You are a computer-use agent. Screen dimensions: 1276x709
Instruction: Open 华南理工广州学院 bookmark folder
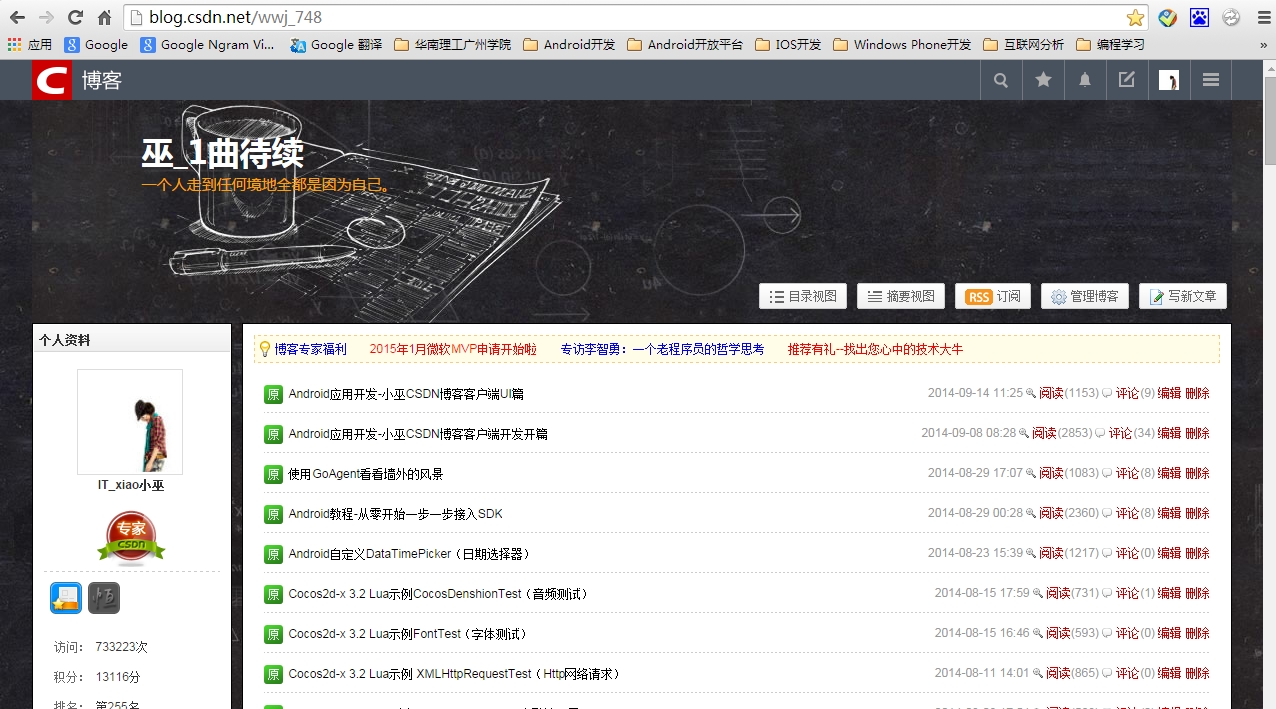pyautogui.click(x=453, y=45)
